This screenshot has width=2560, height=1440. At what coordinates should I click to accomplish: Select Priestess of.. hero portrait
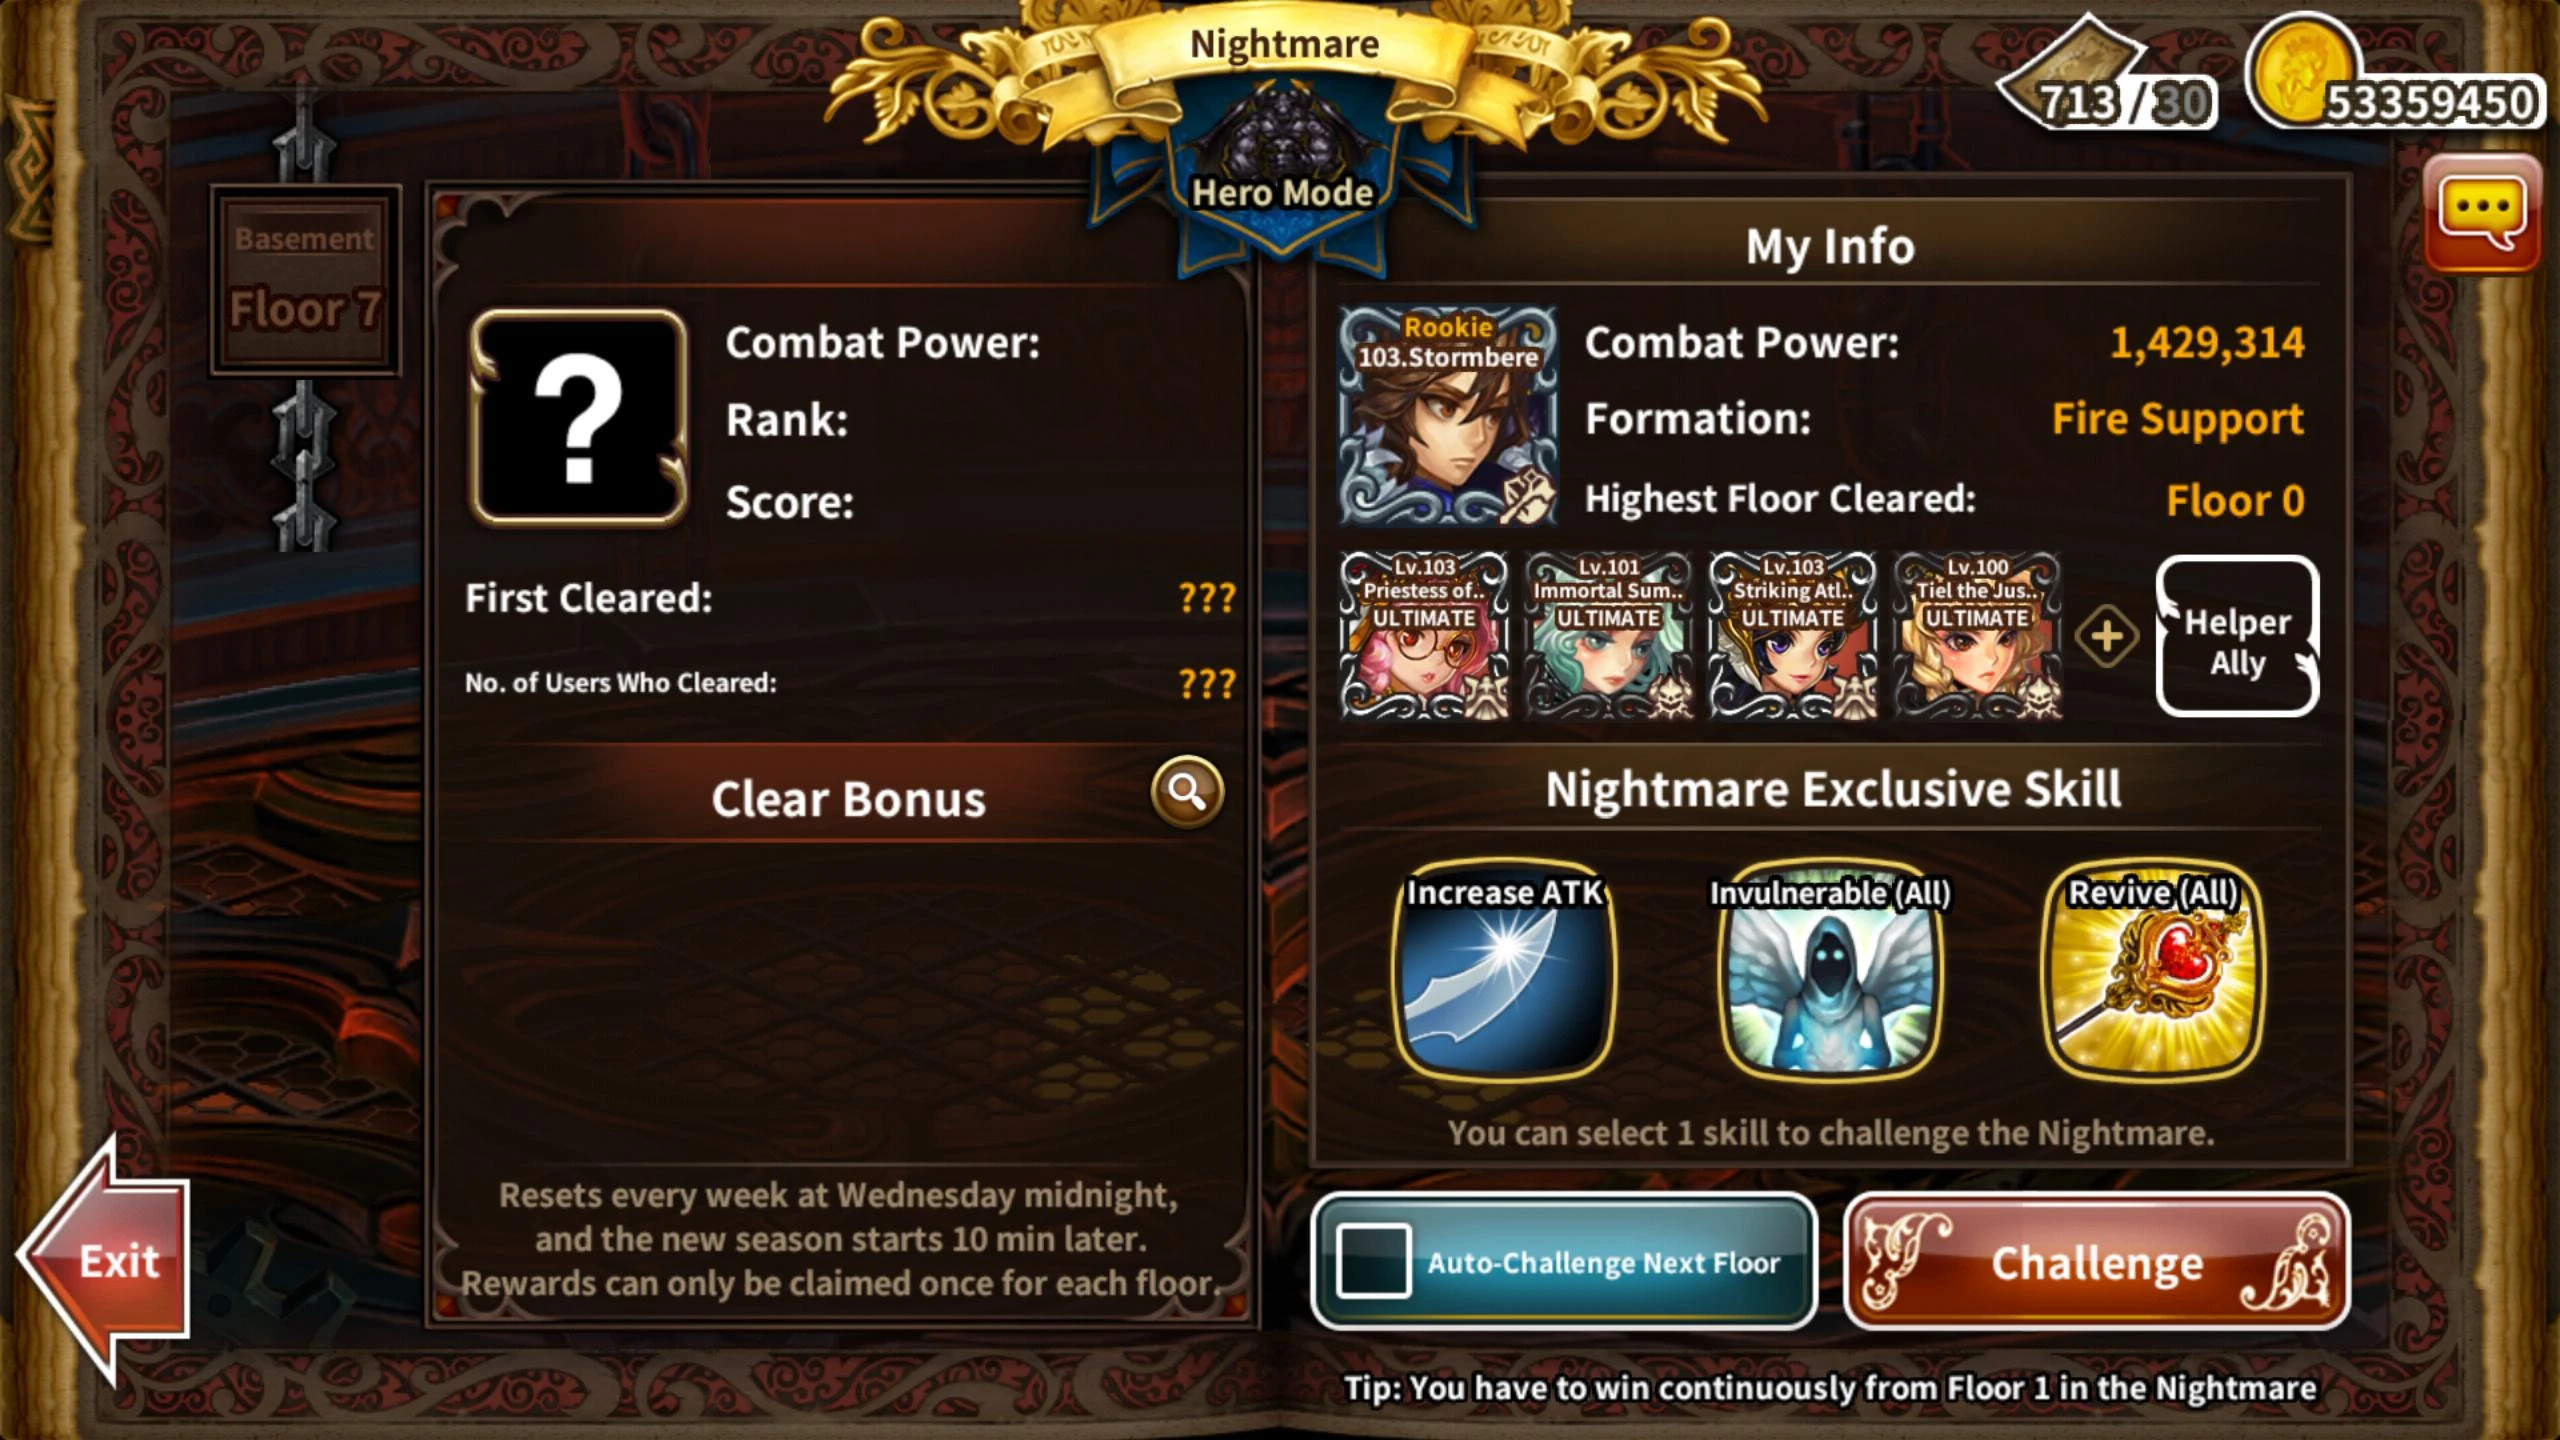(1424, 635)
